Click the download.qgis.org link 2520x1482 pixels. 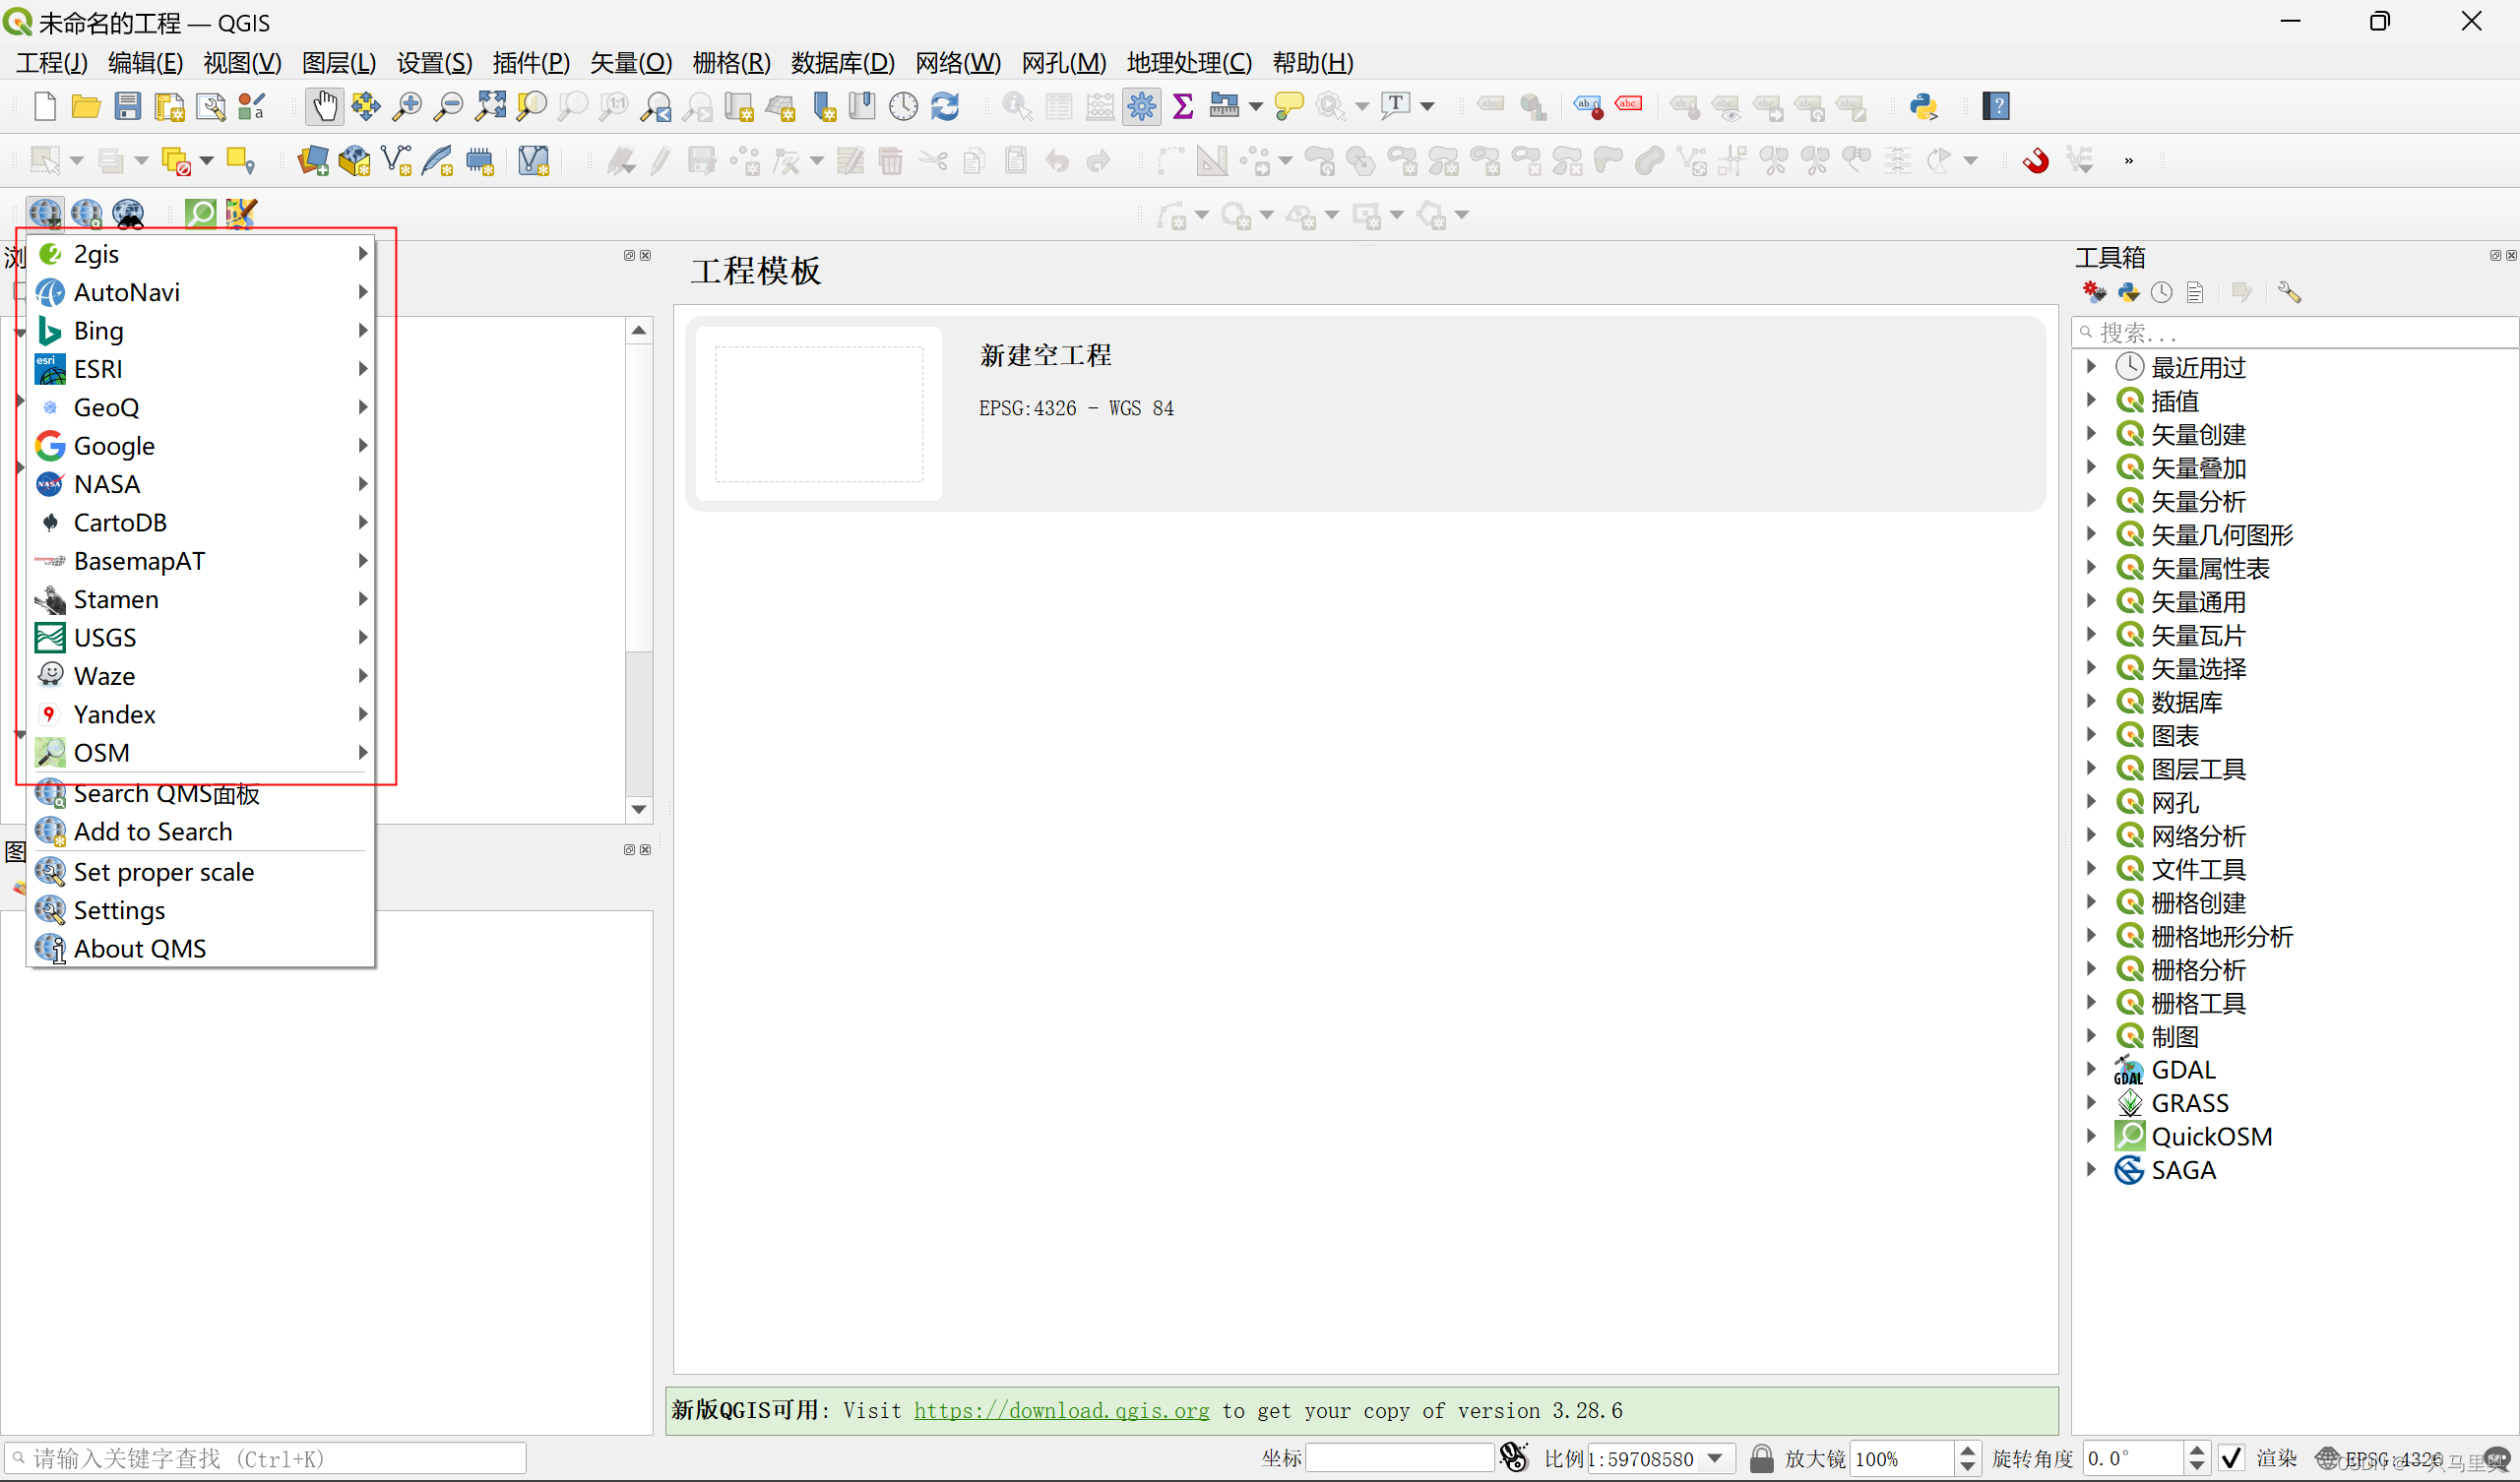(1061, 1410)
